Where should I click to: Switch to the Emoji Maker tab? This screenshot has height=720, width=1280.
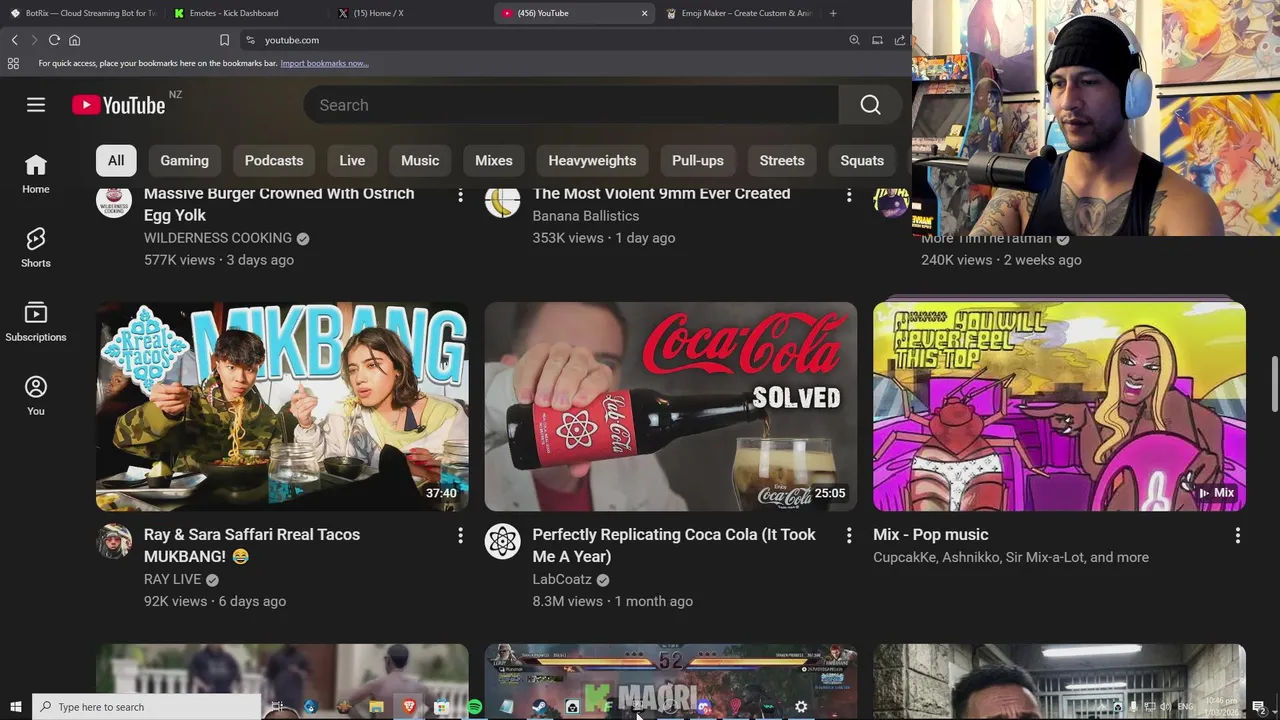(x=738, y=13)
